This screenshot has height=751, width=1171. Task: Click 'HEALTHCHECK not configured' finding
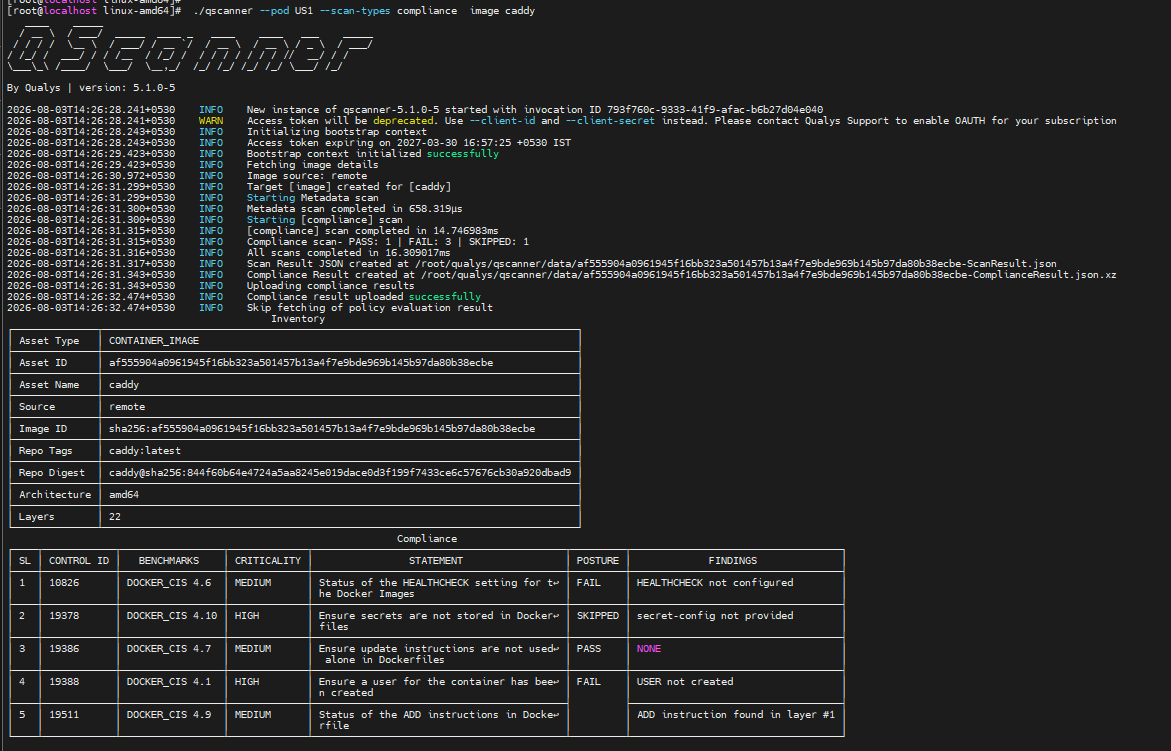[715, 582]
